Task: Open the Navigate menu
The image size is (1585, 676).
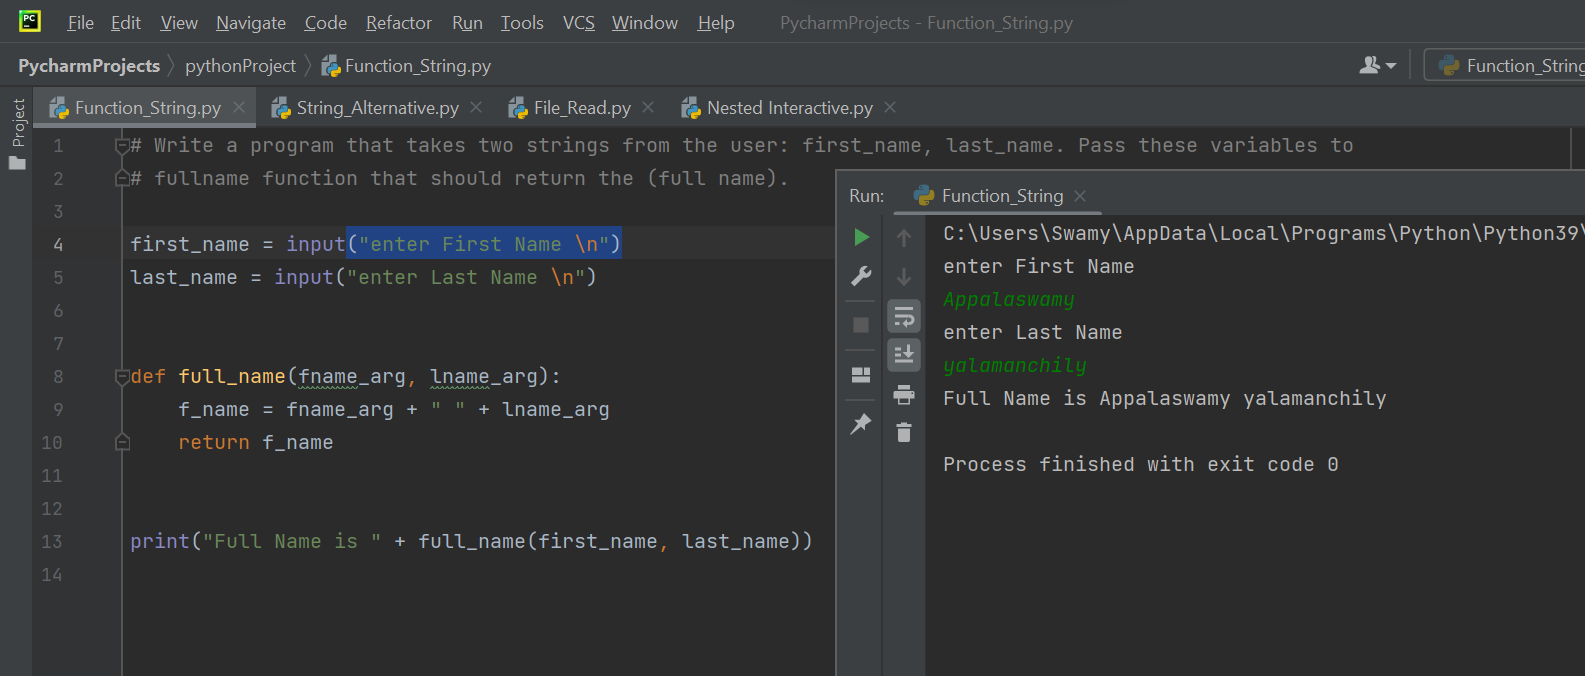Action: pos(251,22)
